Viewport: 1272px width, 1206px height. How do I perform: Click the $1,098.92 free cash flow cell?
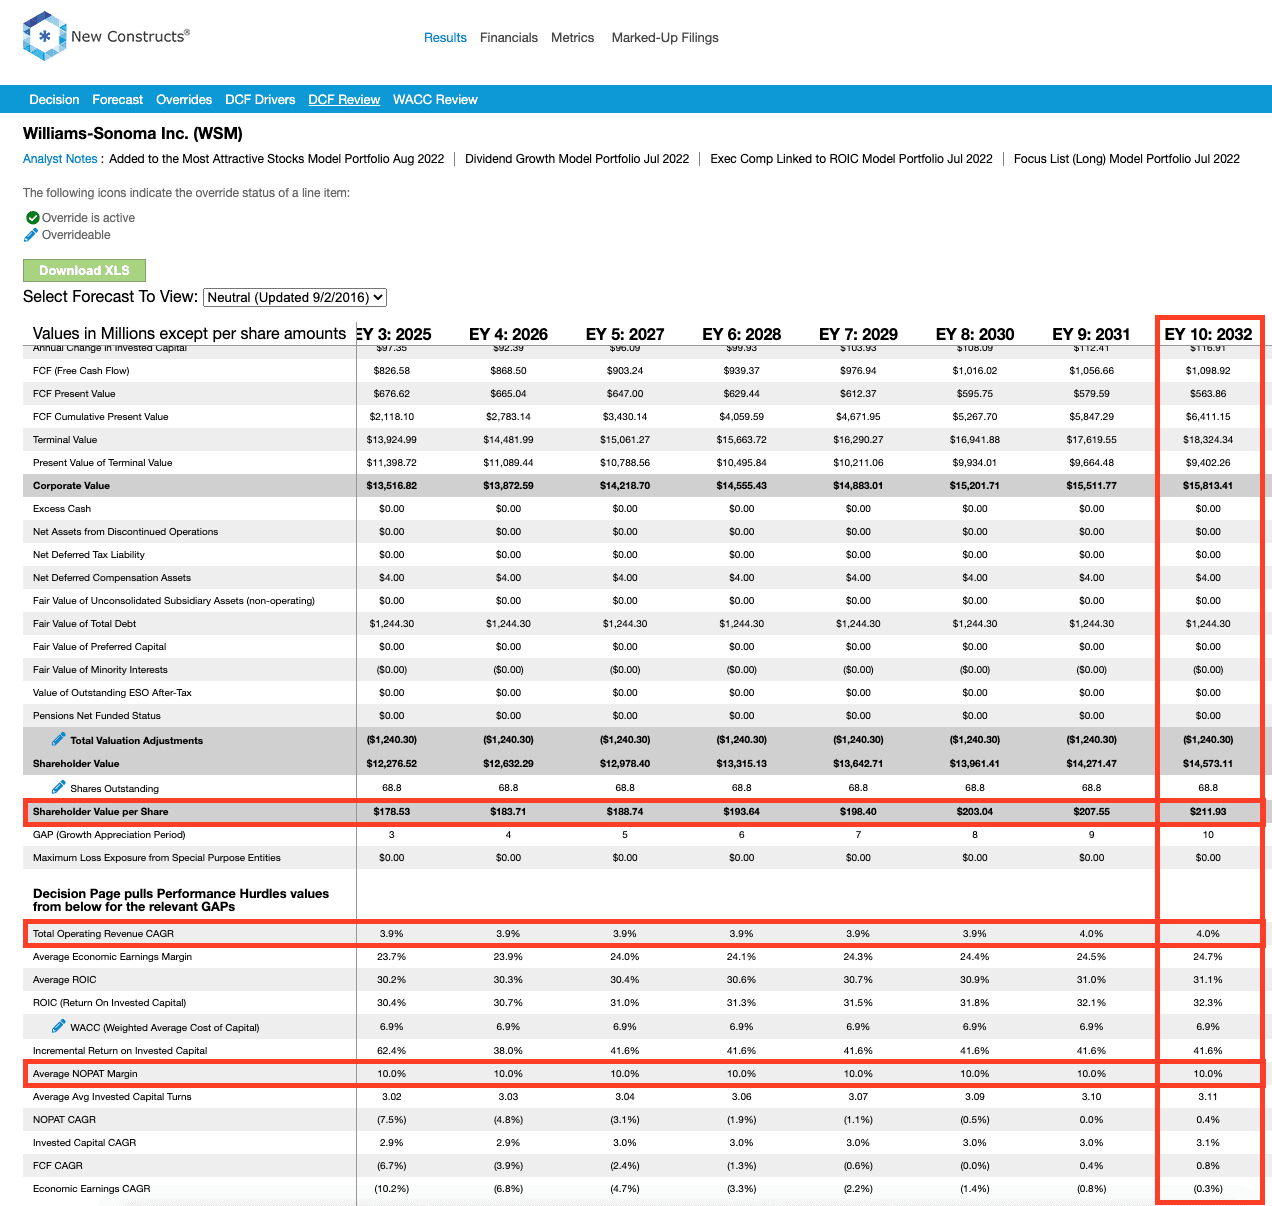pyautogui.click(x=1208, y=371)
